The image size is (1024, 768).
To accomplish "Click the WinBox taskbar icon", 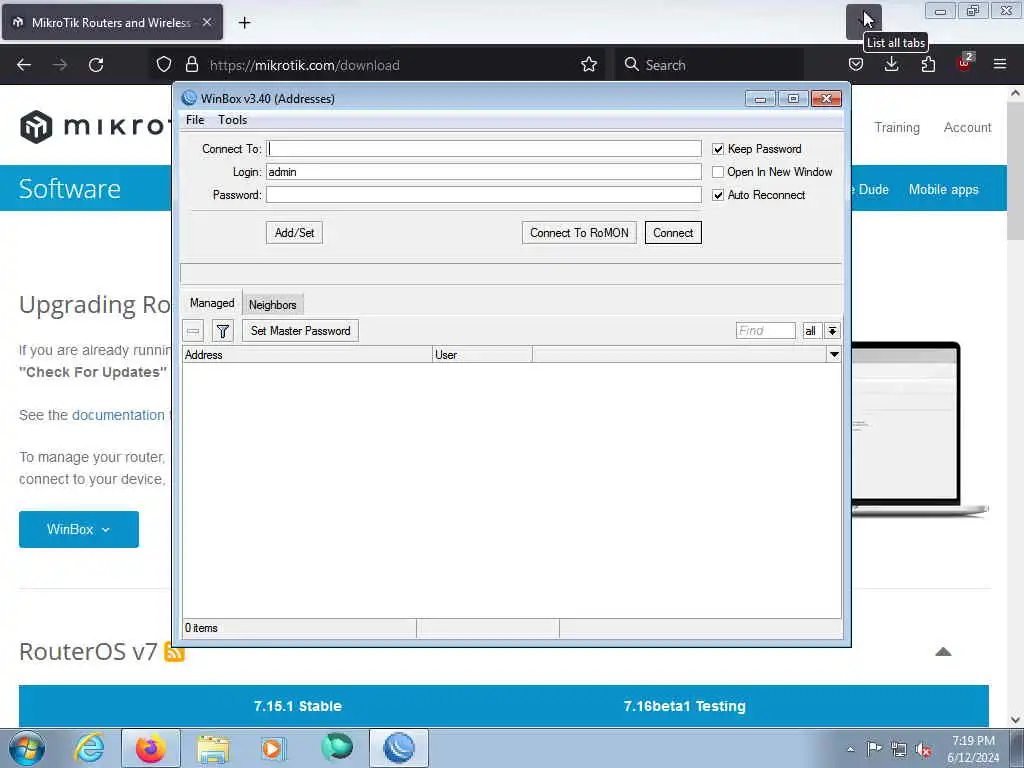I will [398, 748].
